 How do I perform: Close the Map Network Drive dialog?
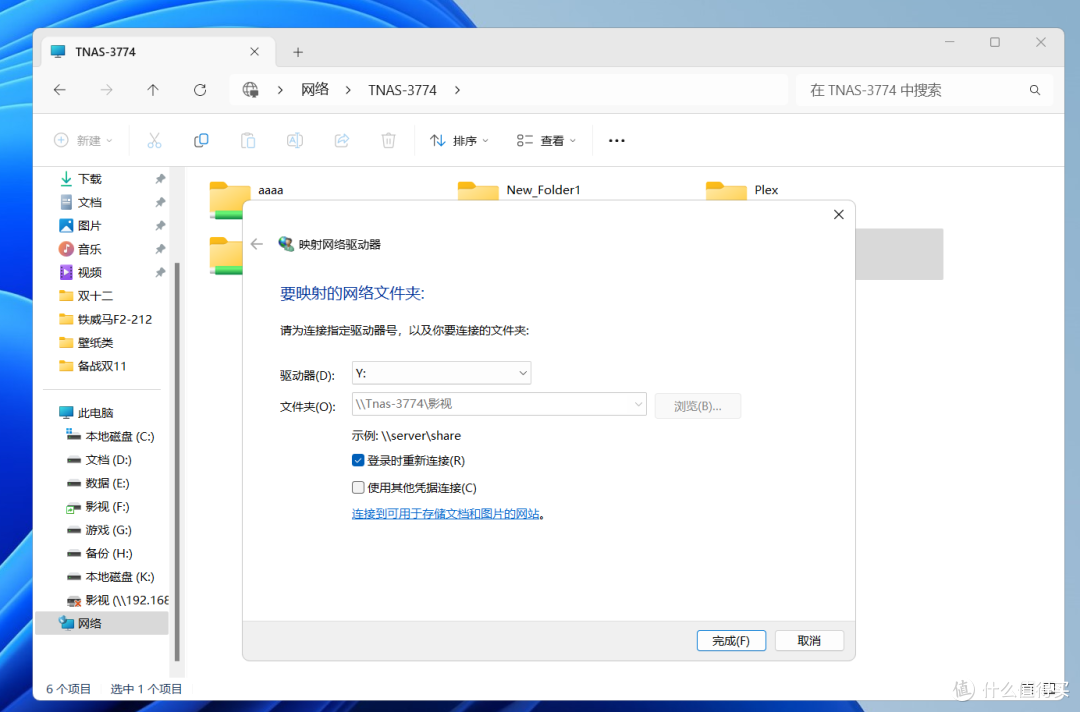pos(838,215)
